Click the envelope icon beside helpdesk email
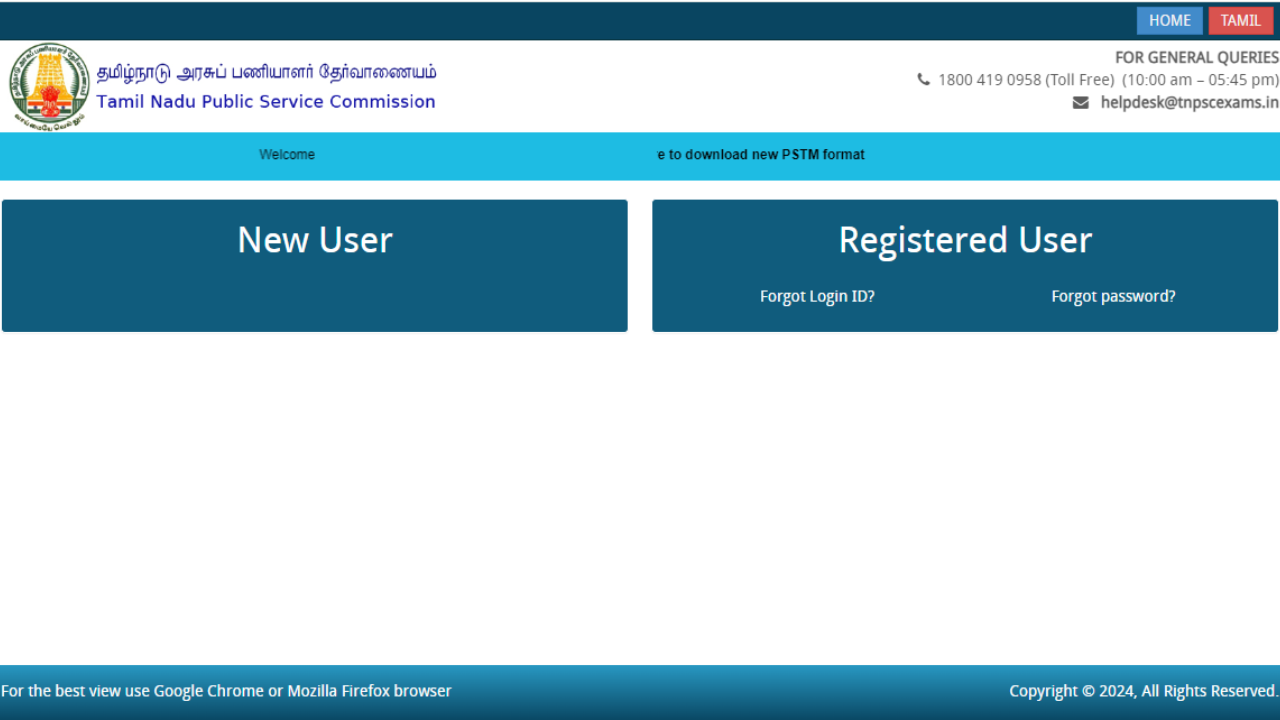Viewport: 1280px width, 720px height. click(x=1080, y=102)
